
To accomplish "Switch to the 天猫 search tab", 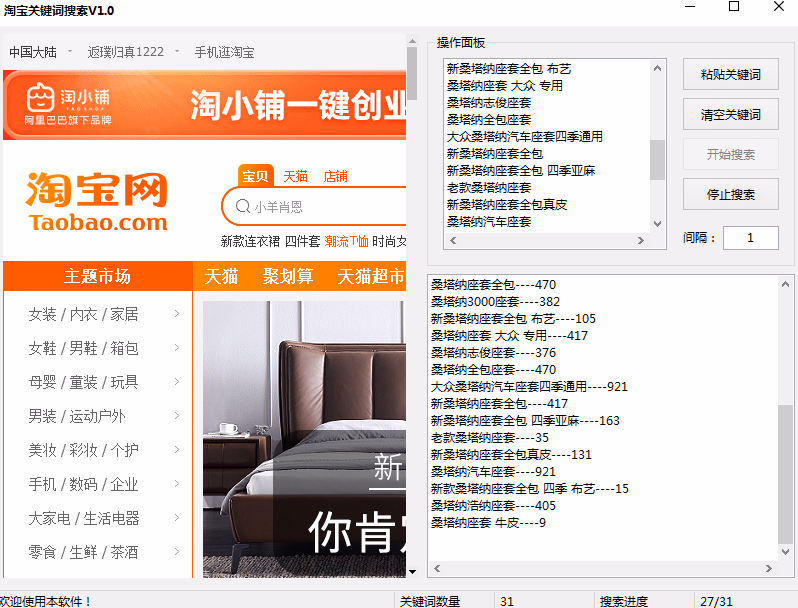I will click(295, 177).
